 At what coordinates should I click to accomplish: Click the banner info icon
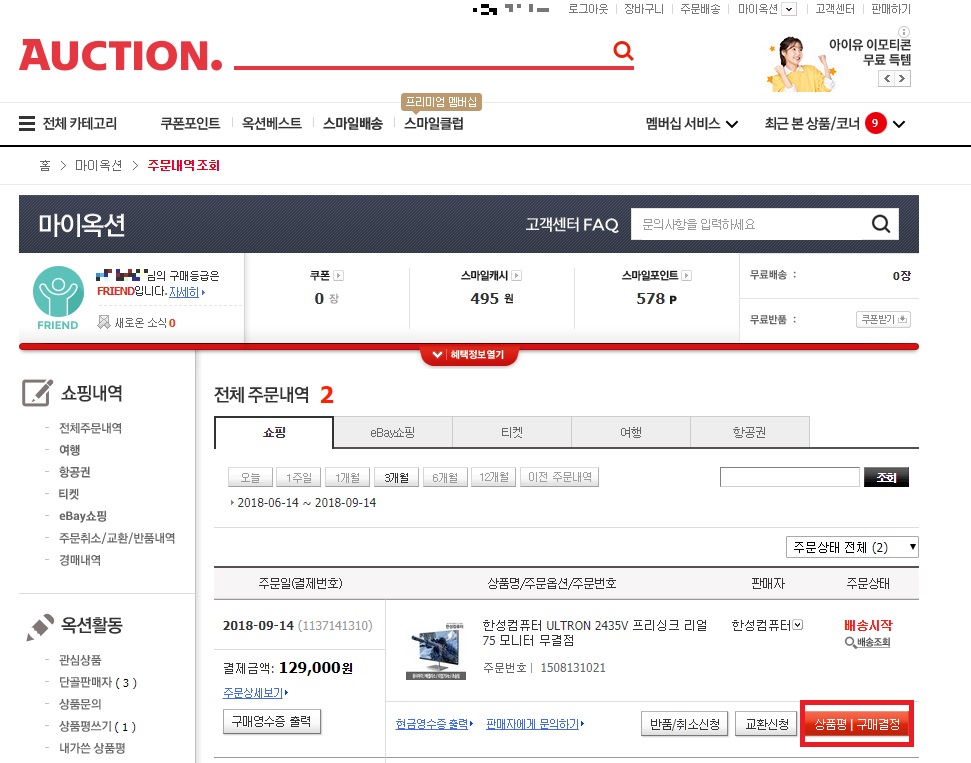[904, 32]
